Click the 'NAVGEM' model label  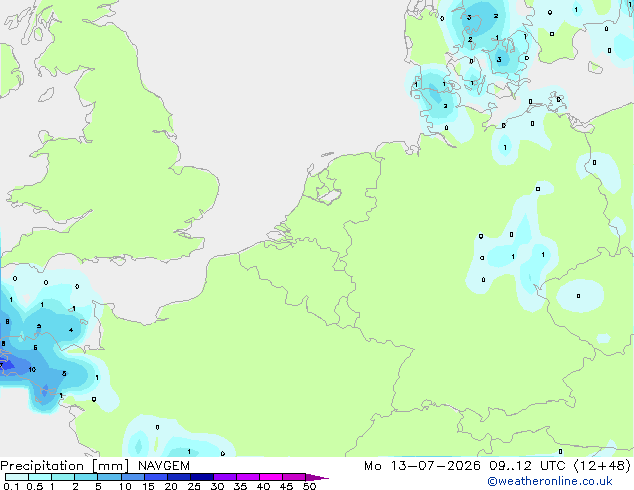point(164,466)
